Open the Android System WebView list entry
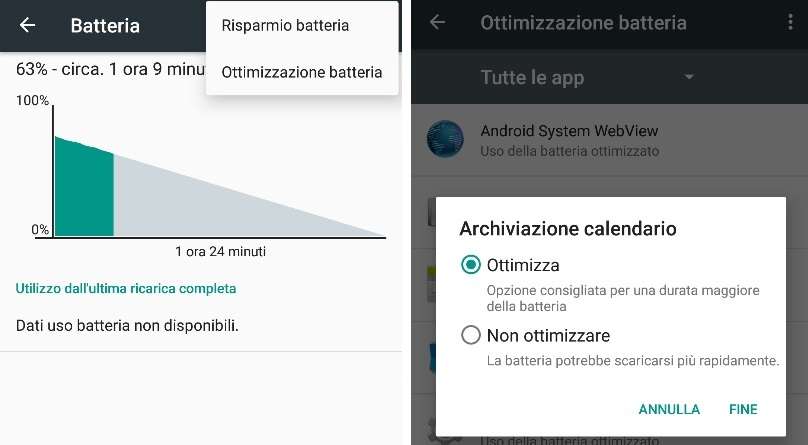Screen dimensions: 808x445 (x=610, y=140)
